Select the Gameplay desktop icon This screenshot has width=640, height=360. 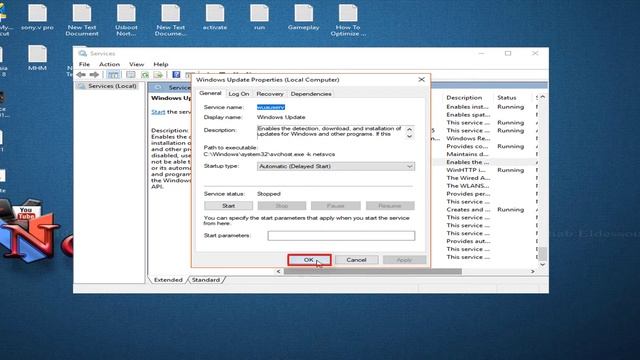(303, 18)
